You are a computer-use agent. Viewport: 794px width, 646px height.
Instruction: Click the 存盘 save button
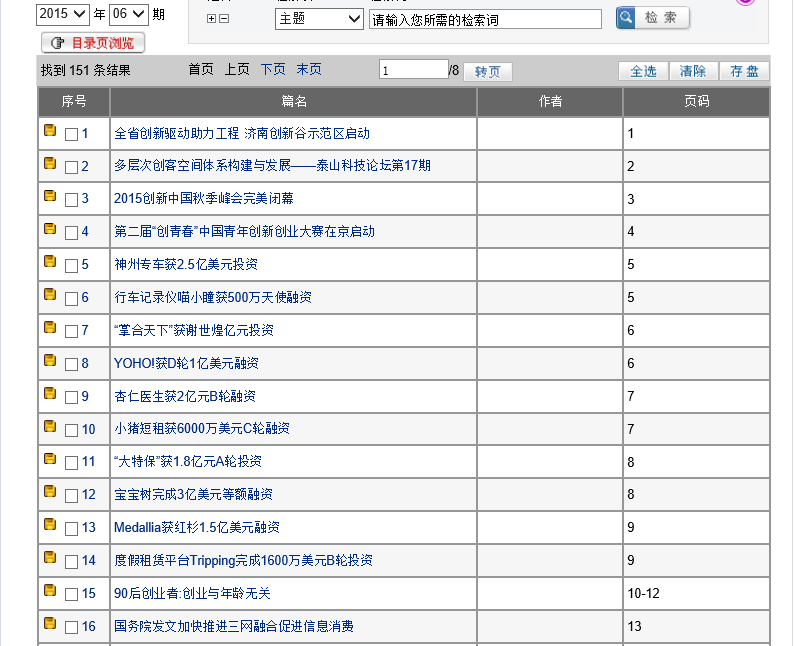point(744,71)
